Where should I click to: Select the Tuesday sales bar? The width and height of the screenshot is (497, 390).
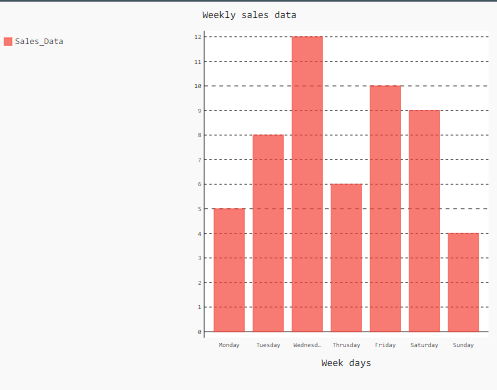[268, 233]
